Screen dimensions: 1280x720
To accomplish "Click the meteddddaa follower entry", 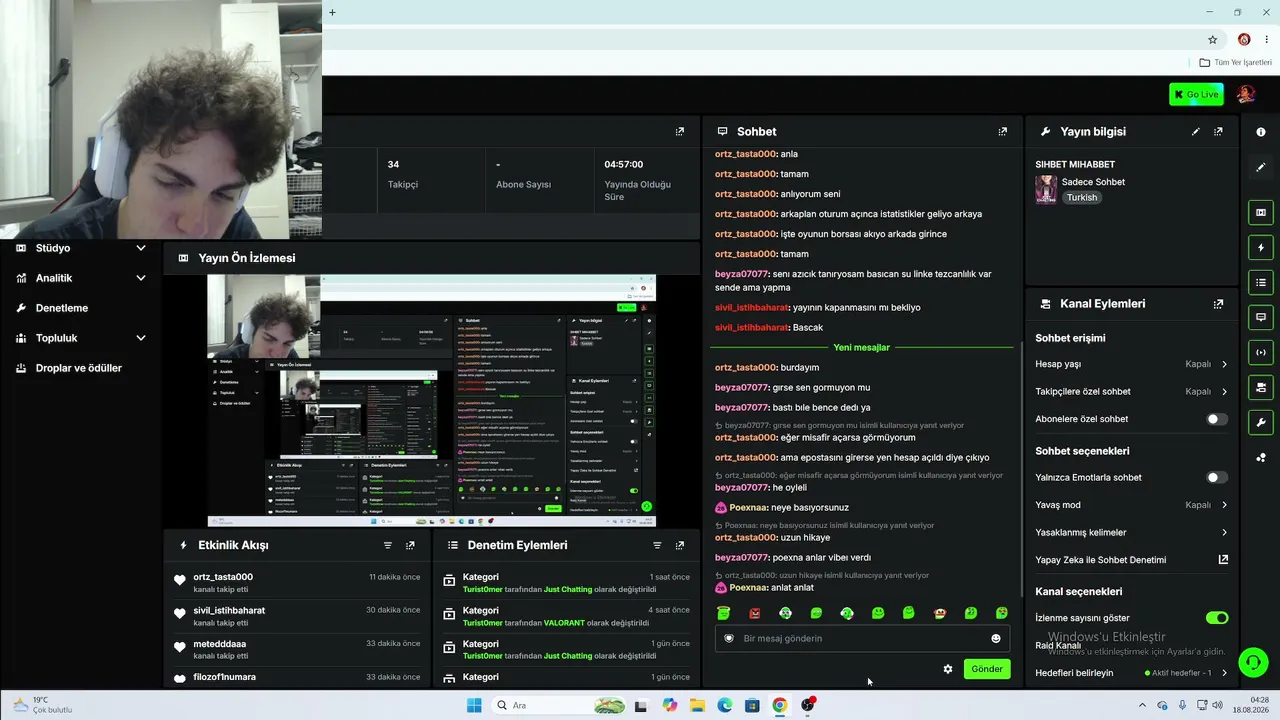I will (219, 644).
